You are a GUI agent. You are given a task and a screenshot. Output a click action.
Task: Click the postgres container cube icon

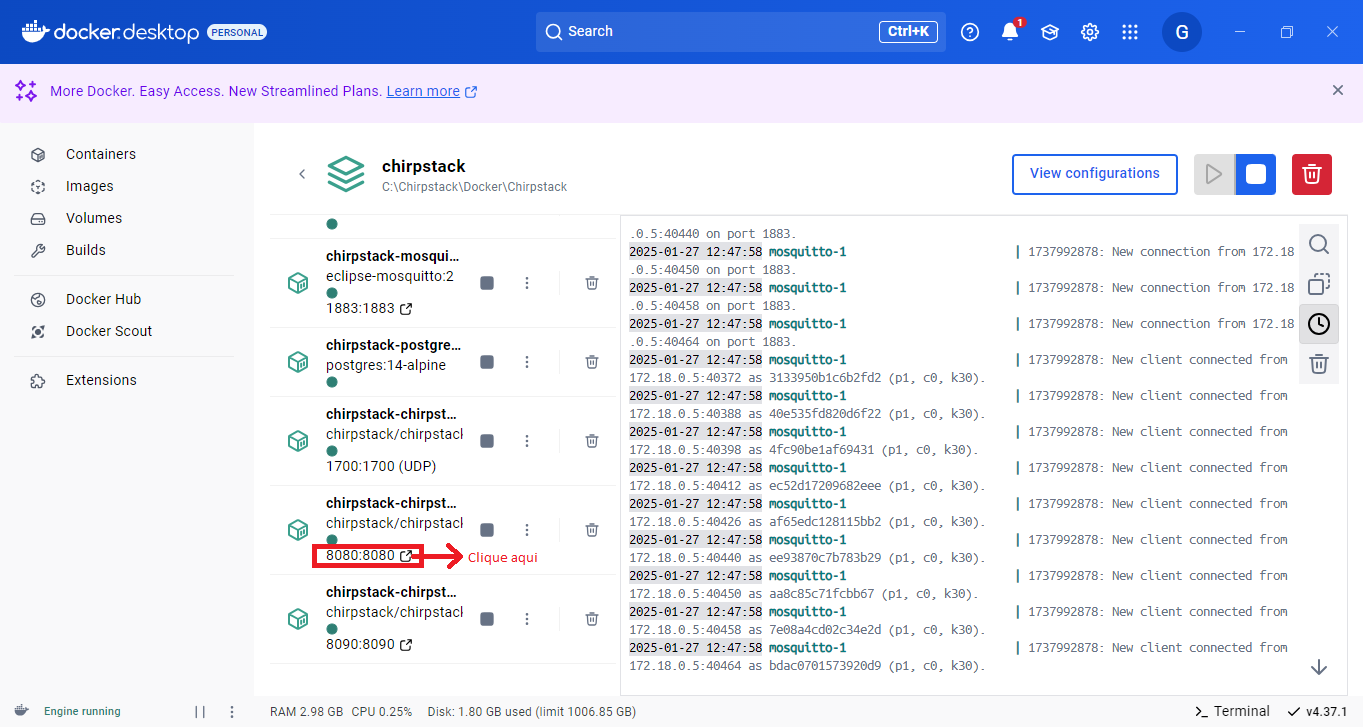pyautogui.click(x=297, y=361)
